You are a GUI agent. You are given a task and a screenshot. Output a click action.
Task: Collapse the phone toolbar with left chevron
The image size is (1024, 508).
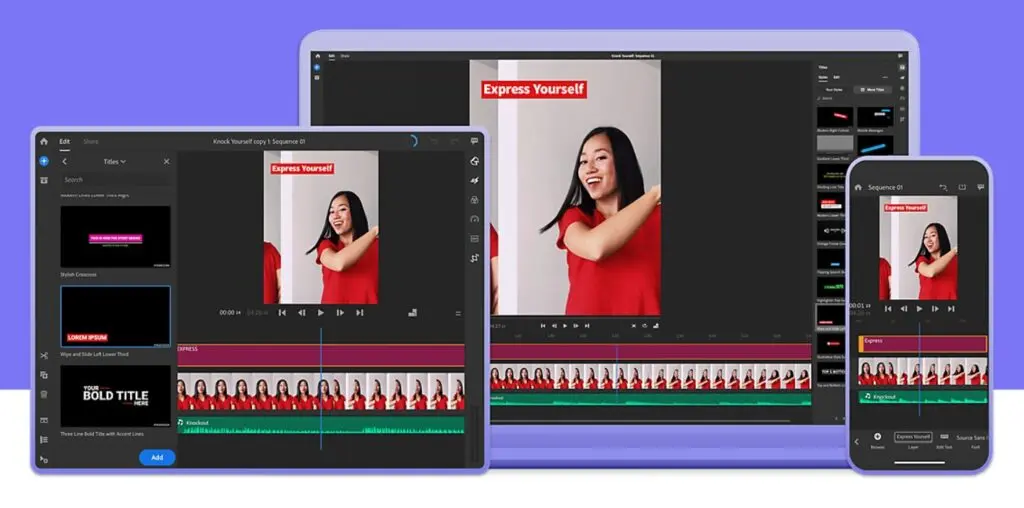(x=856, y=441)
